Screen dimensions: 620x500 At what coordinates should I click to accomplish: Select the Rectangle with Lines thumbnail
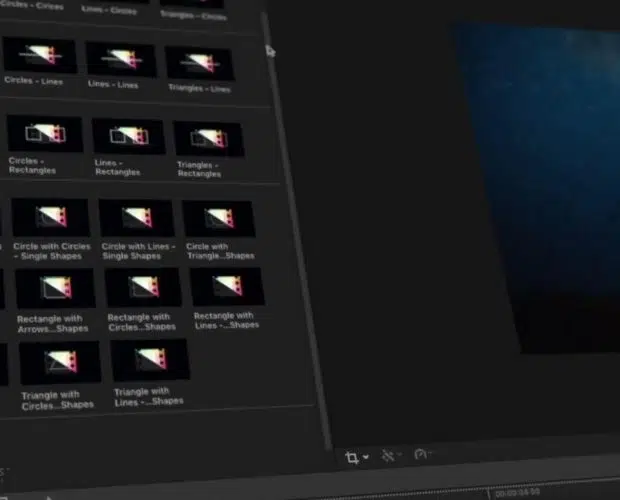coord(227,287)
